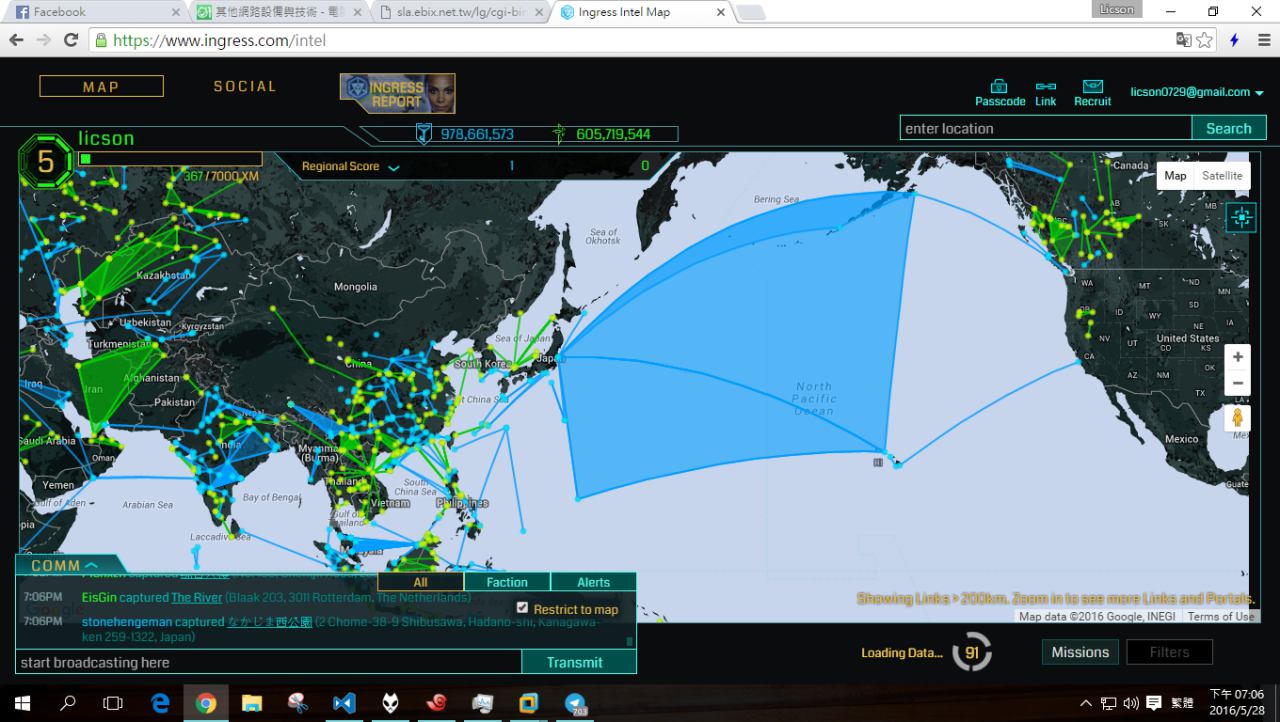Screen dimensions: 1280x722
Task: Click the 繁體 input method indicator
Action: click(x=1182, y=703)
